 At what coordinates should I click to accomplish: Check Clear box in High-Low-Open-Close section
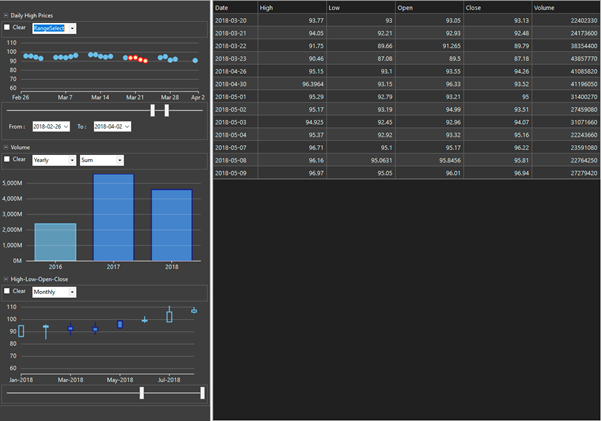pyautogui.click(x=8, y=291)
